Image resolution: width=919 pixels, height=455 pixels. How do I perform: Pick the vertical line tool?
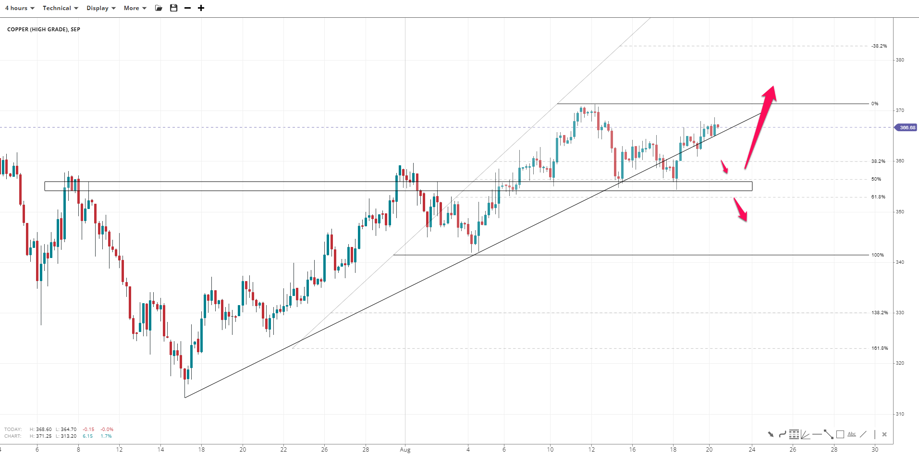(874, 434)
